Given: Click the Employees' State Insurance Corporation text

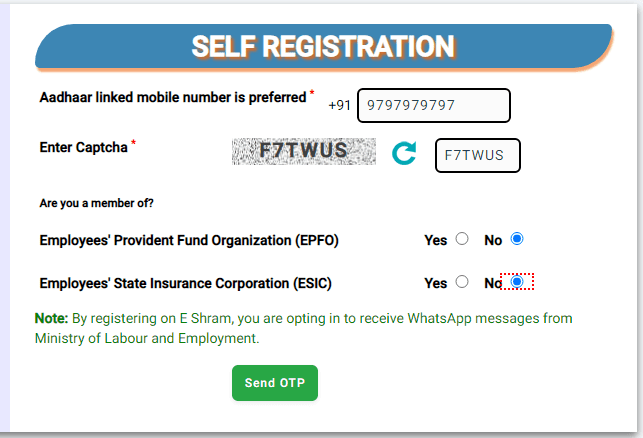Looking at the screenshot, I should click(185, 283).
